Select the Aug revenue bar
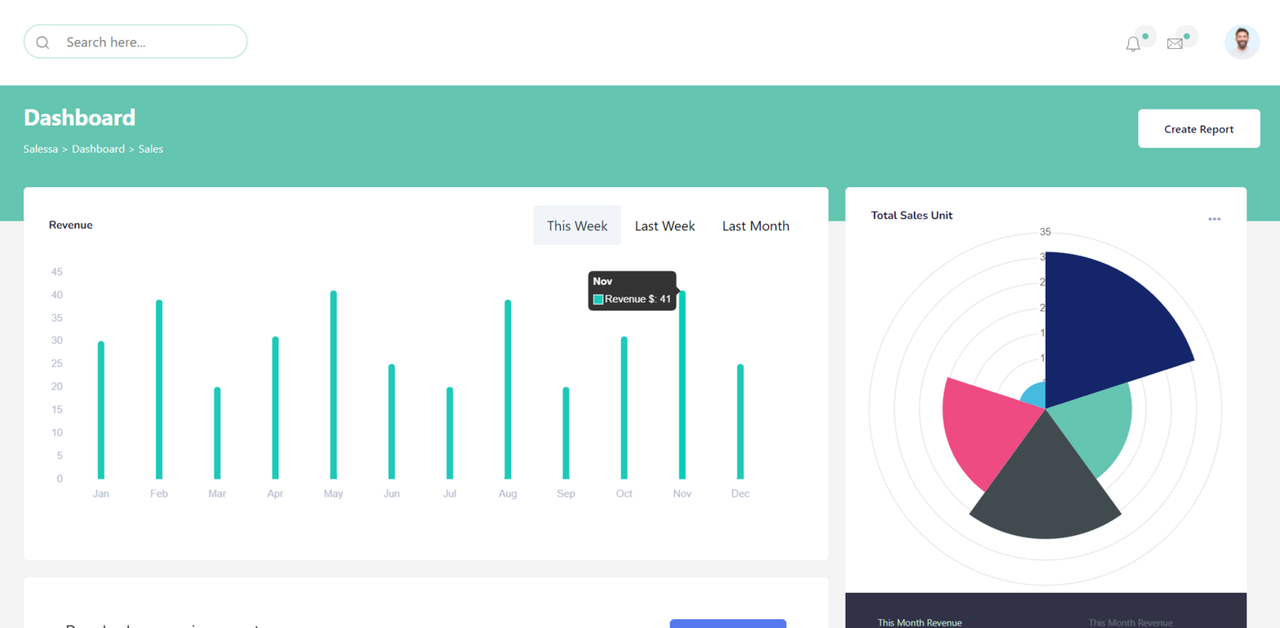Screen dimensions: 1280x628 (508, 390)
